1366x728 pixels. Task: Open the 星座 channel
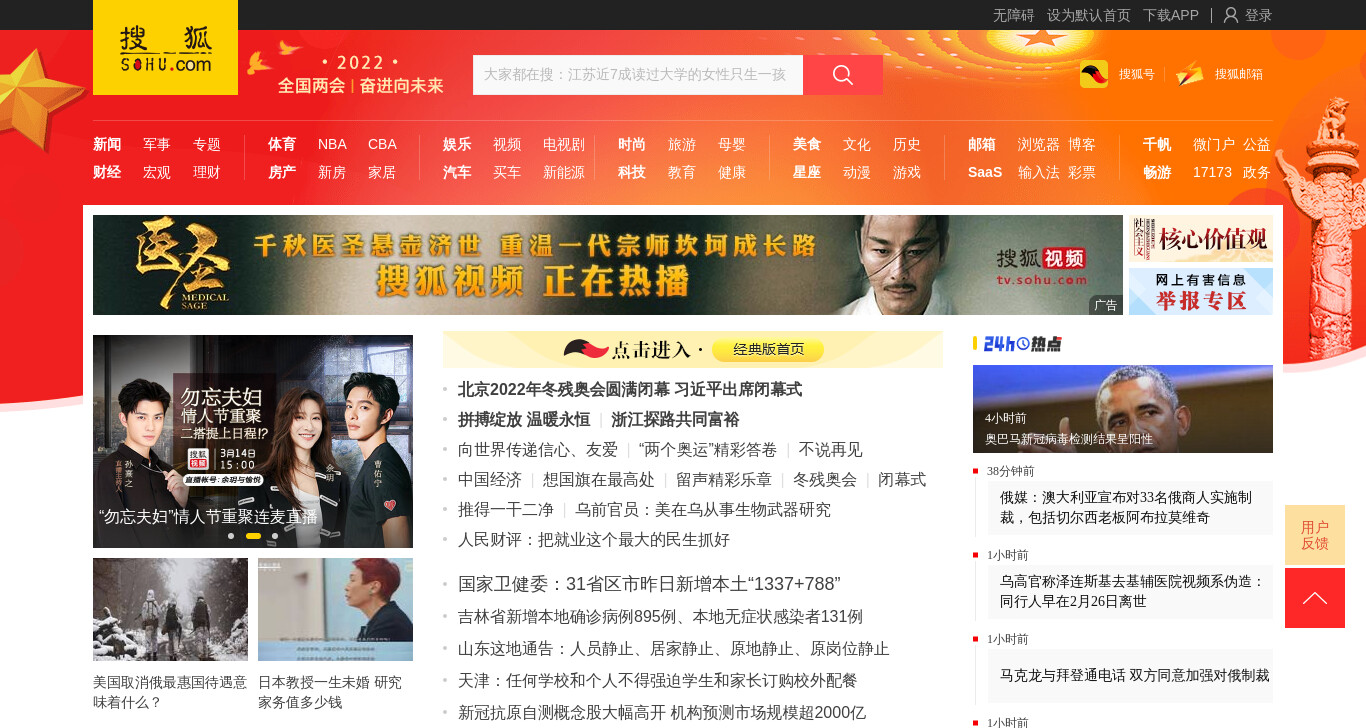click(x=807, y=172)
